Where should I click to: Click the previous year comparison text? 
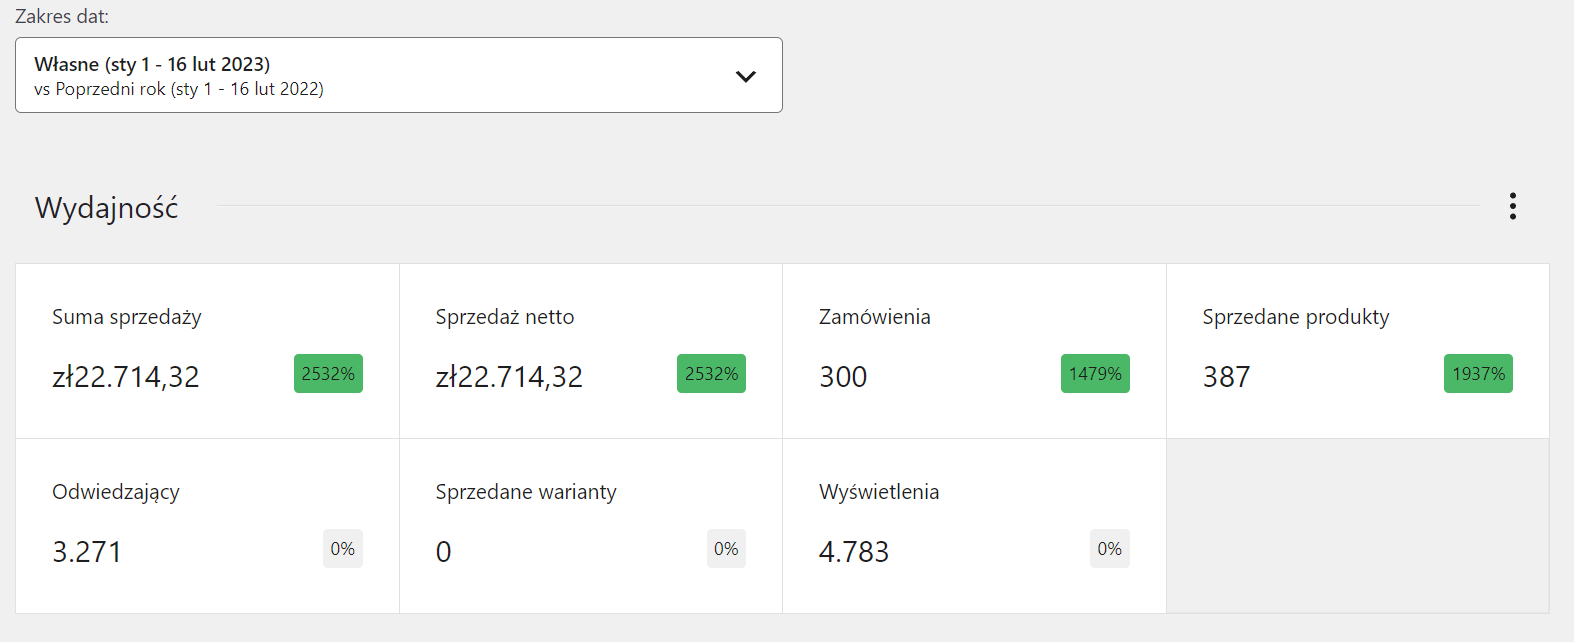click(x=179, y=89)
